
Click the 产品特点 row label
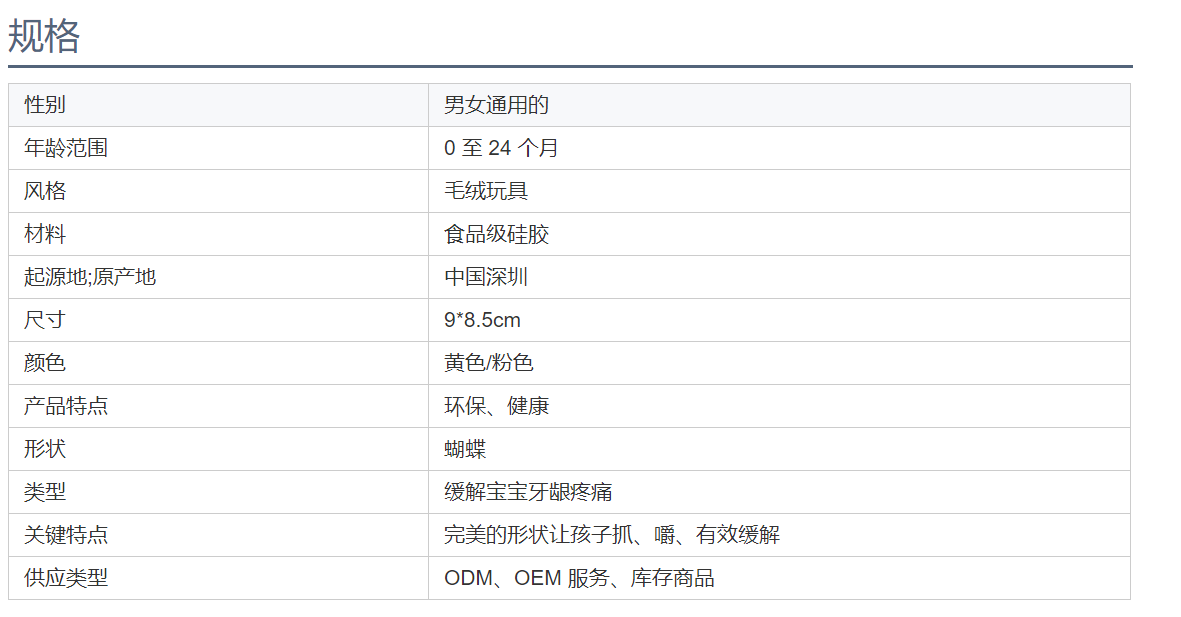(x=66, y=406)
